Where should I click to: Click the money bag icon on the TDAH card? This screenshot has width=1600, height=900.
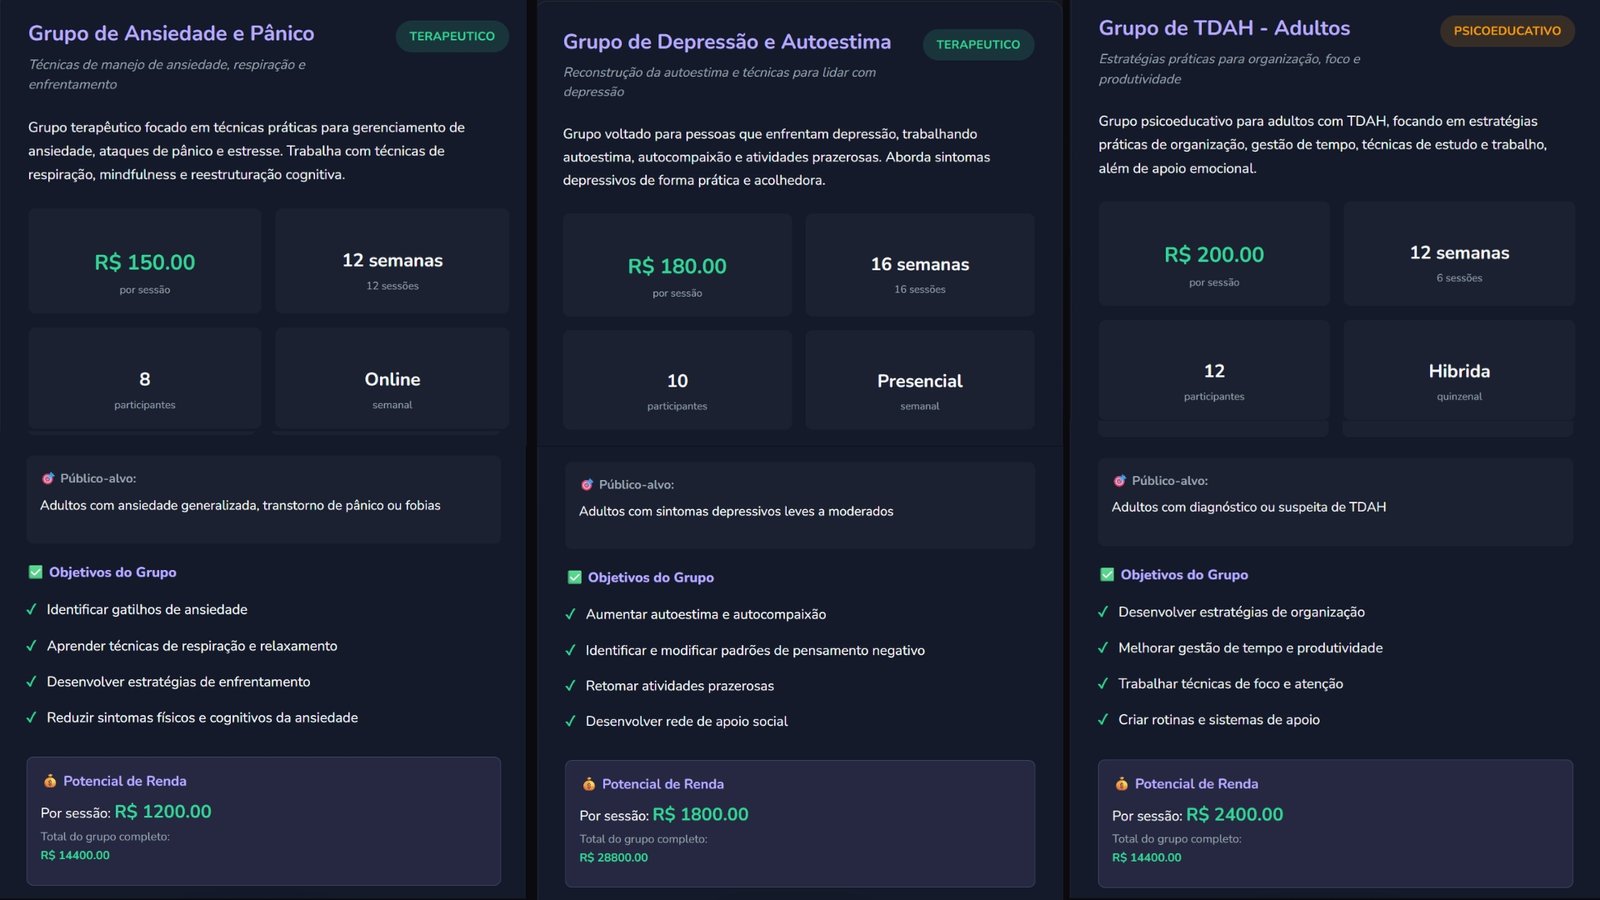coord(1122,784)
